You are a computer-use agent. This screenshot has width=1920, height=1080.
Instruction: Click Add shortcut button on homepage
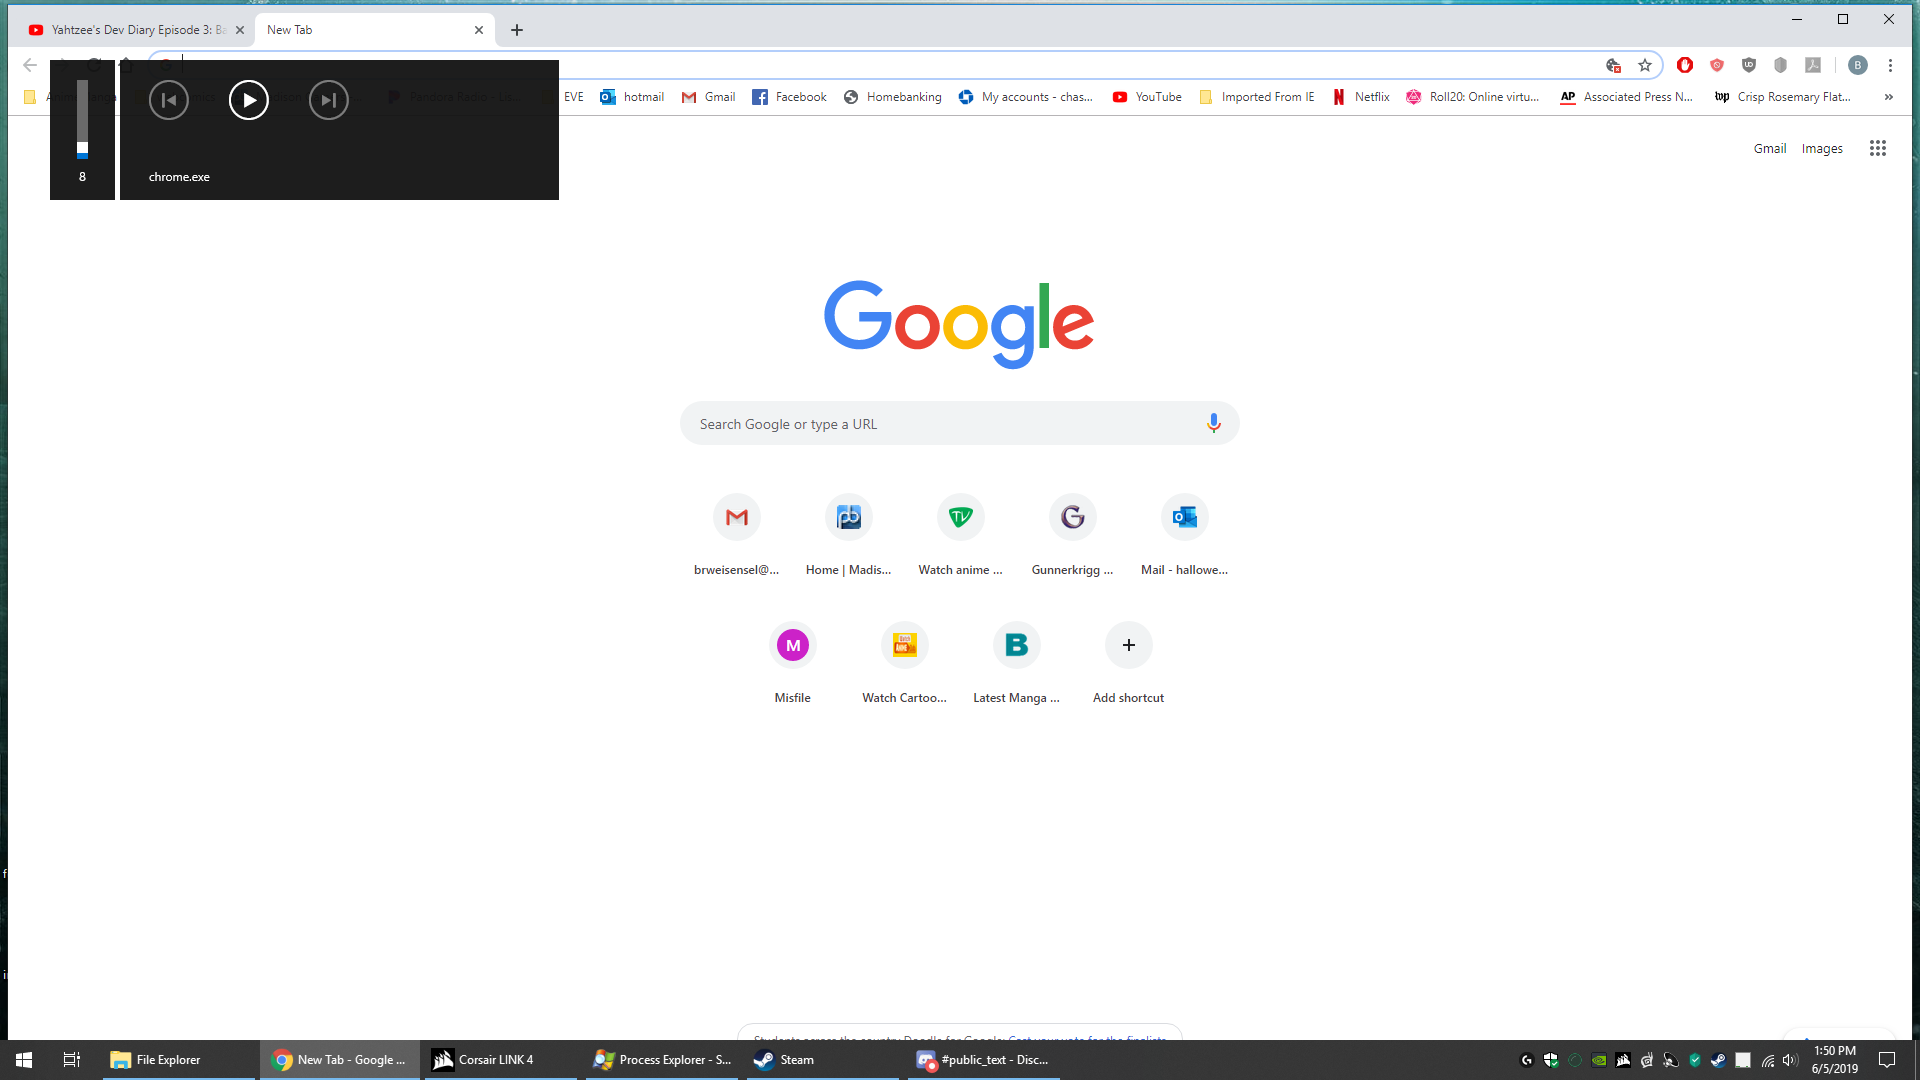(x=1127, y=645)
